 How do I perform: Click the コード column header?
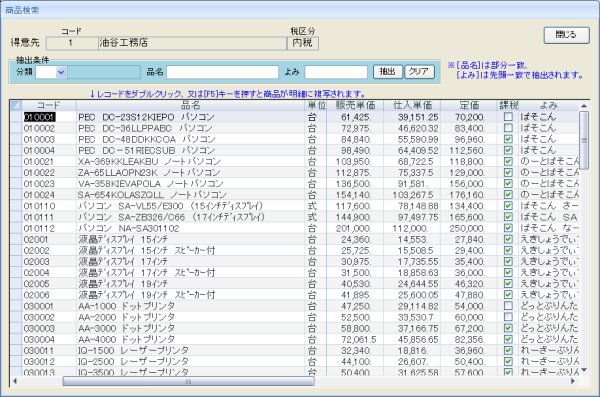(x=49, y=105)
